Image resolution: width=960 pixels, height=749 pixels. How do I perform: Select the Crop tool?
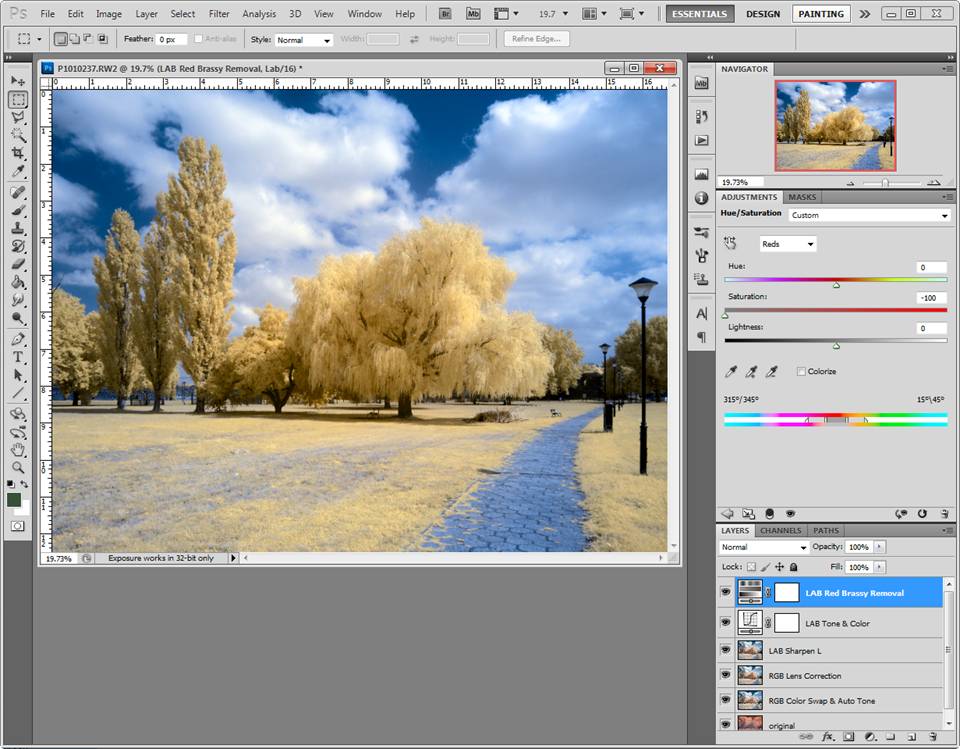(x=18, y=153)
